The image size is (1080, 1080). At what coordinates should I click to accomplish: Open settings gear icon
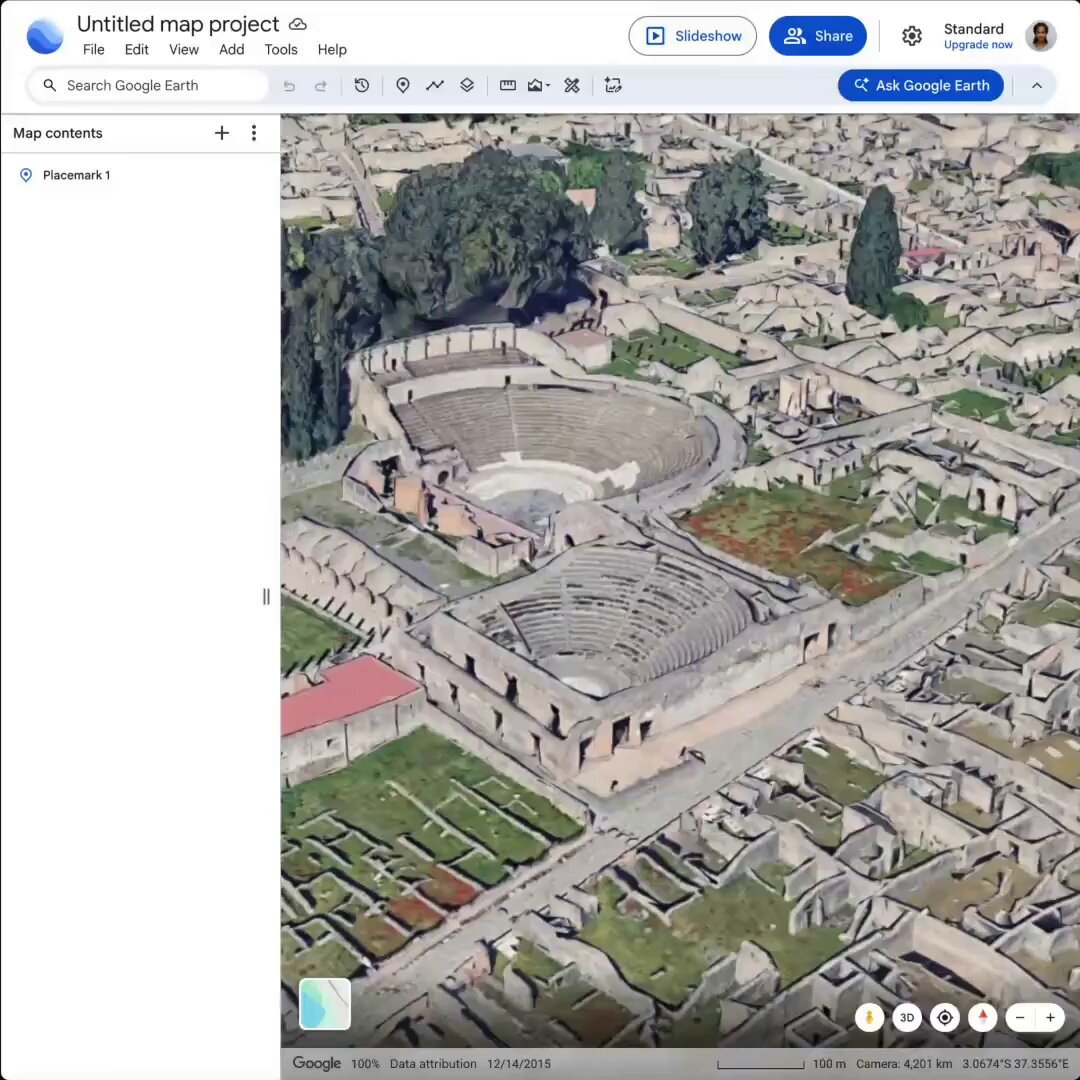[912, 36]
